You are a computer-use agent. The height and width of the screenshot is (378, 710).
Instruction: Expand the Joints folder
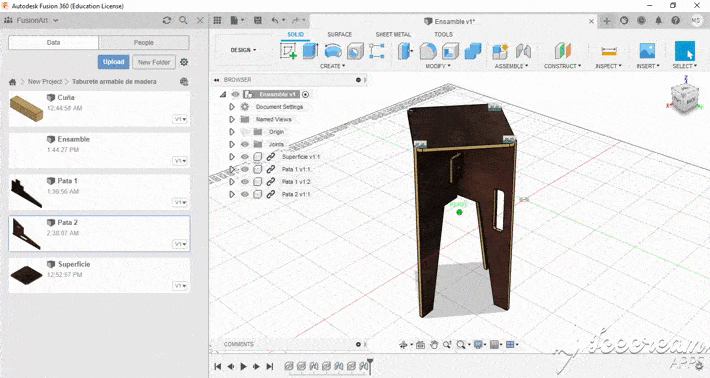231,144
